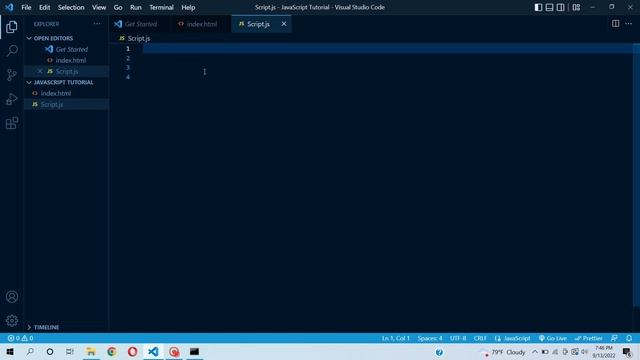Open the Manage gear icon
Screen dimensions: 640x360
click(12, 320)
